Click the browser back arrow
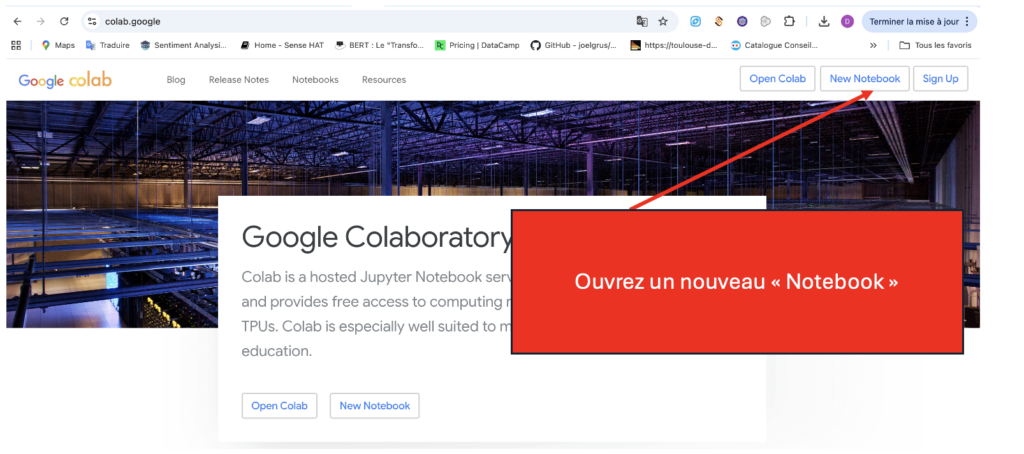Screen dimensions: 1024x454 coord(17,21)
